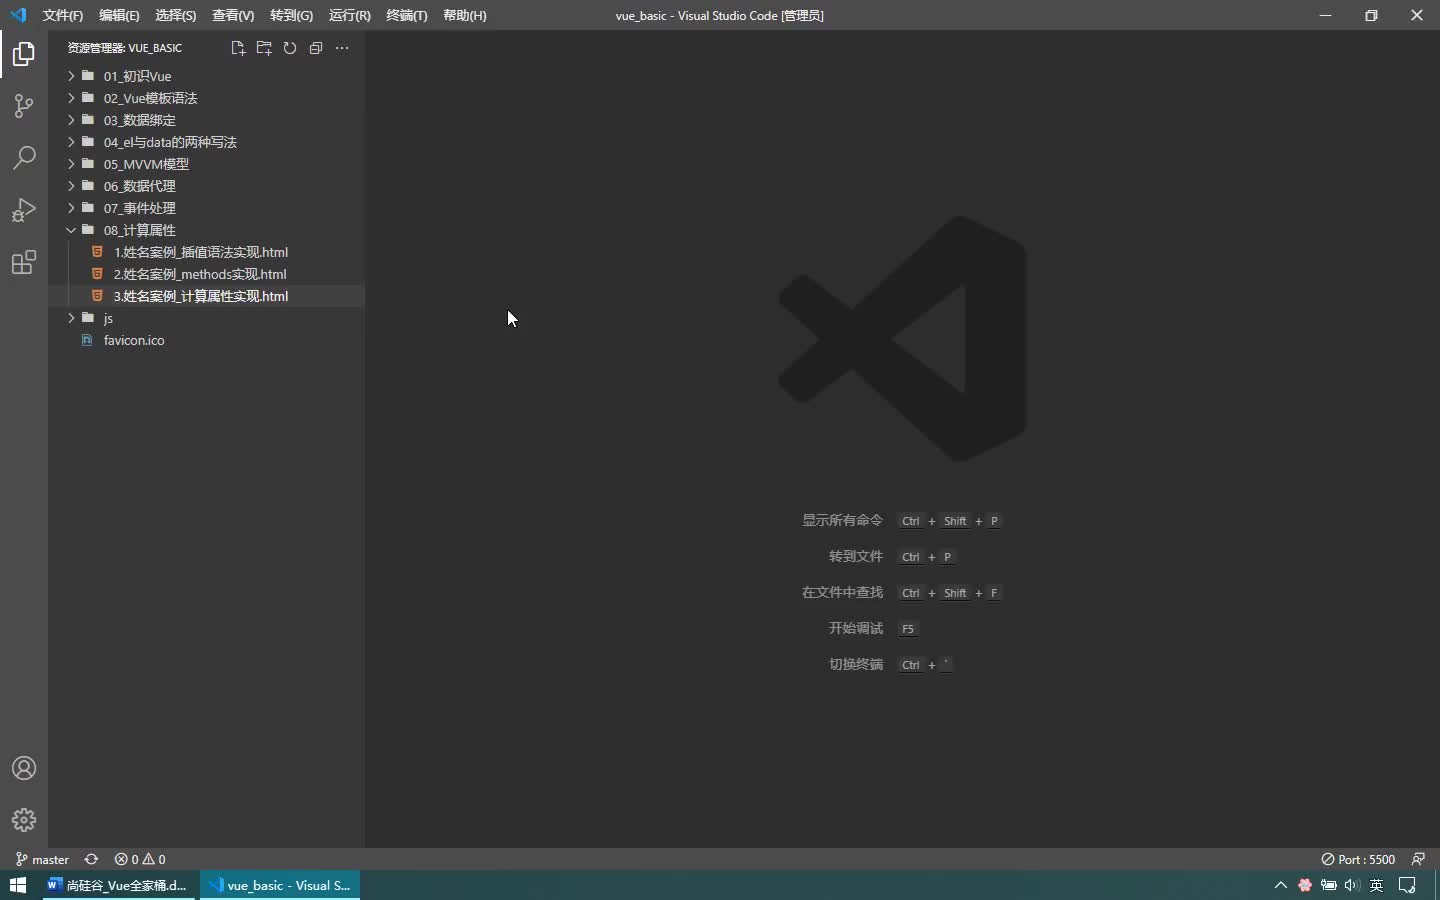This screenshot has height=900, width=1440.
Task: Click the battery icon in system tray
Action: [1329, 885]
